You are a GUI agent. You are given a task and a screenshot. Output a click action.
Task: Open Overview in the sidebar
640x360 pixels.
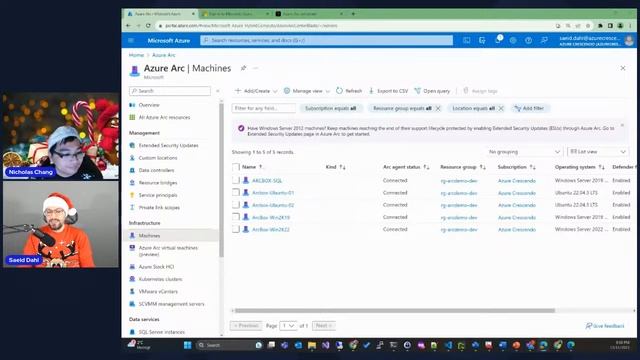[x=149, y=105]
